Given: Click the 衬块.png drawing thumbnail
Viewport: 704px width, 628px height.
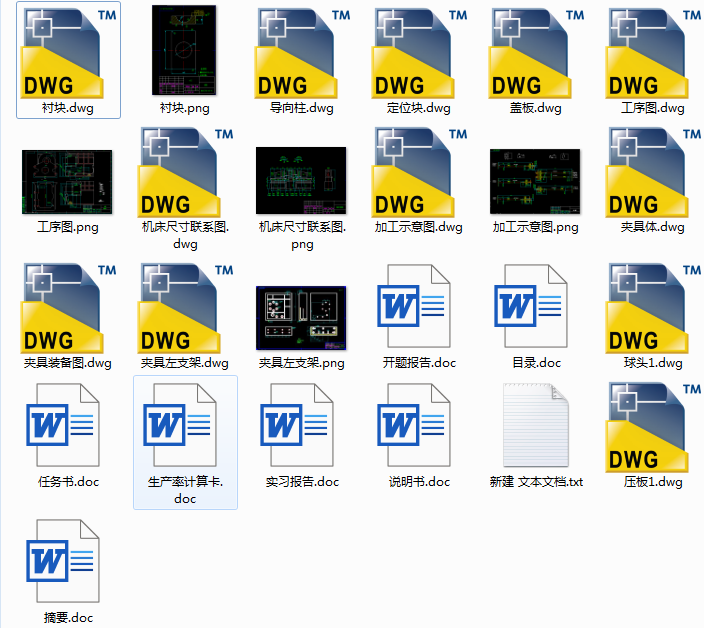Looking at the screenshot, I should pos(184,50).
